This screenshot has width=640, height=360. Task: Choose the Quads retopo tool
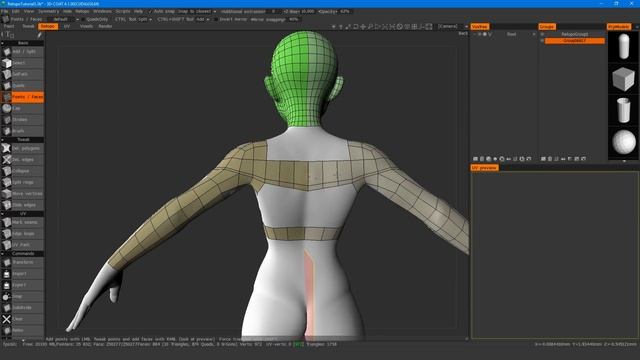22,86
